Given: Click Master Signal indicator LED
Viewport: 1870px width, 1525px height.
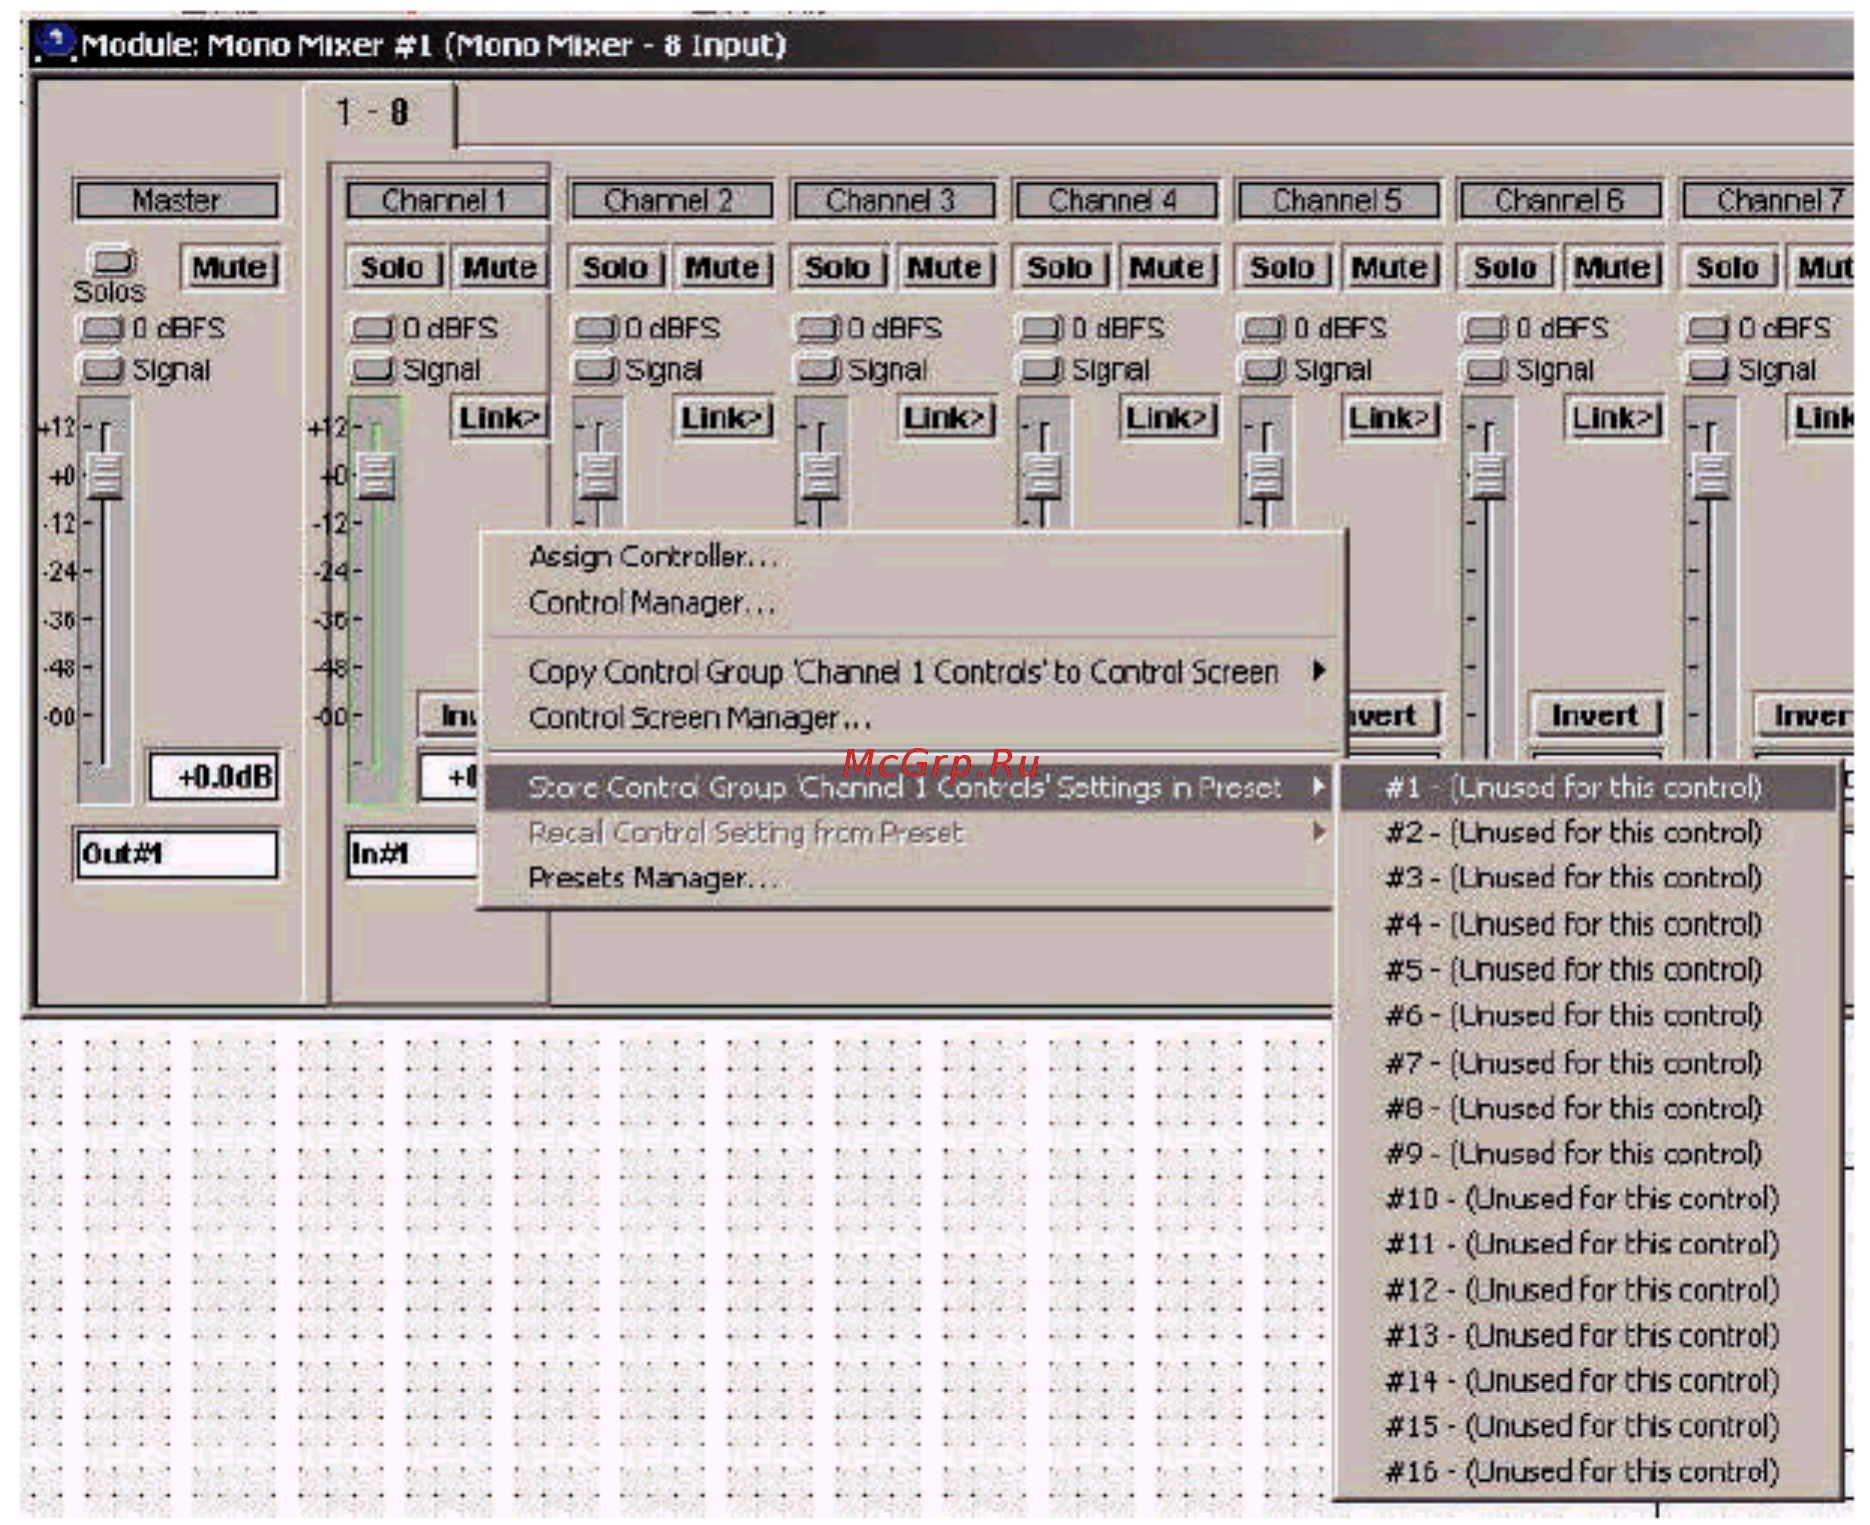Looking at the screenshot, I should (101, 369).
